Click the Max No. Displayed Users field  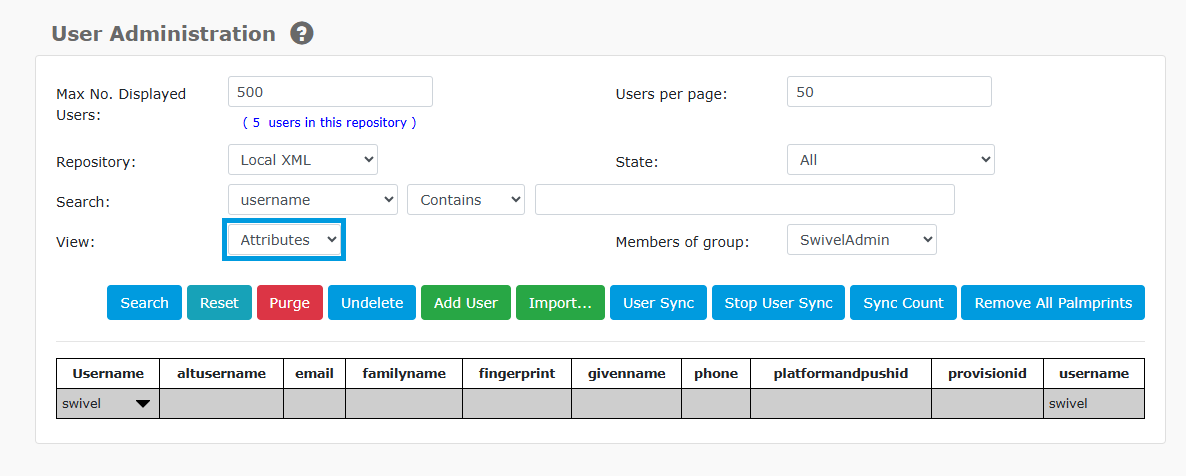click(x=331, y=92)
